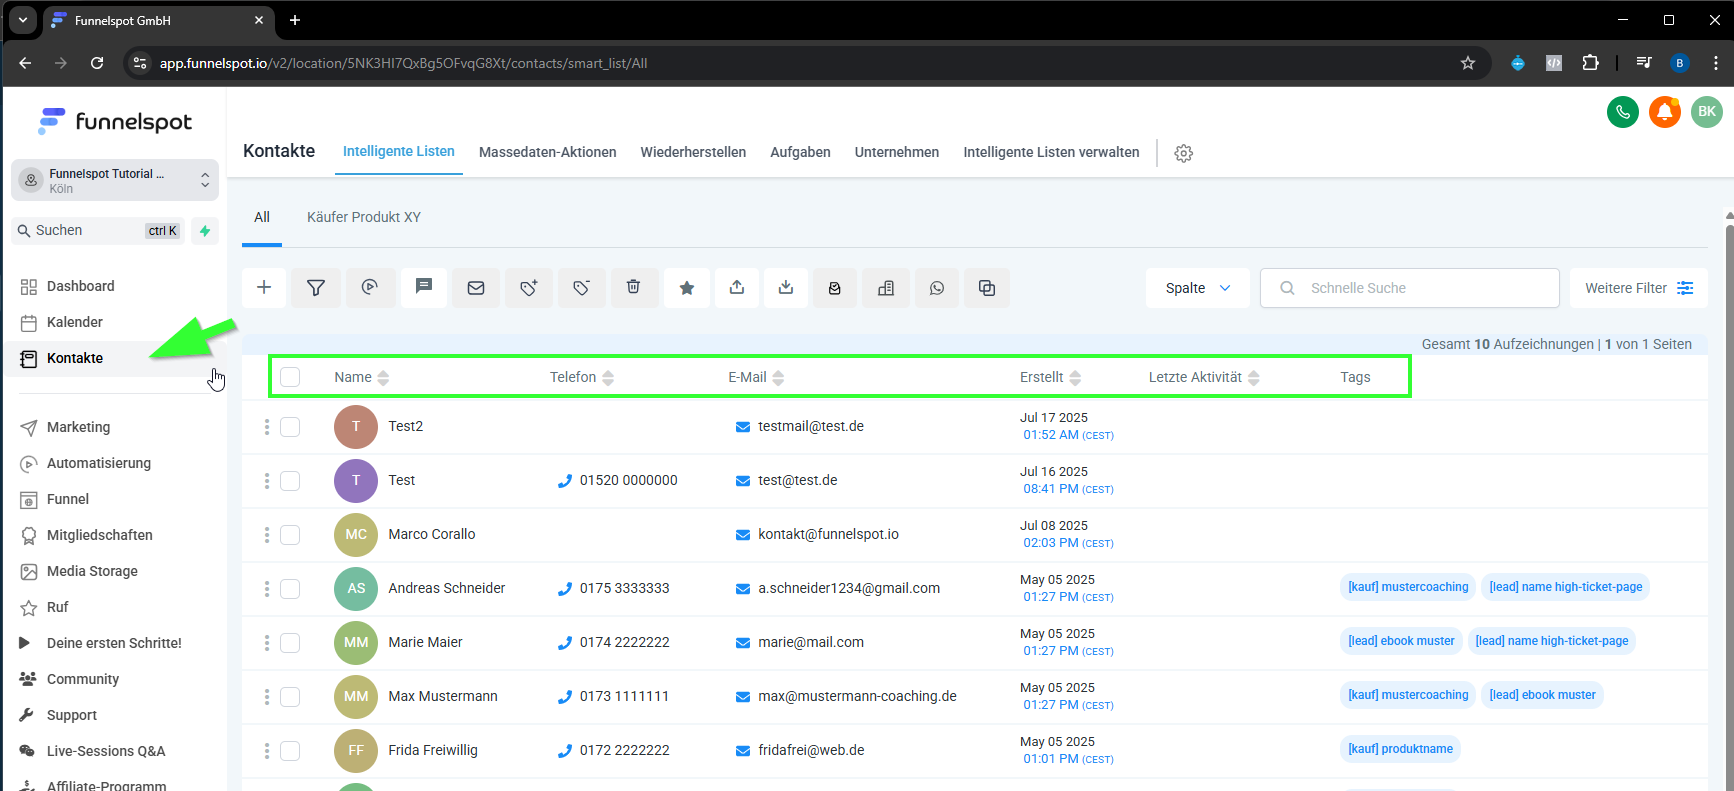Click the add to company building icon
This screenshot has height=791, width=1734.
(886, 288)
